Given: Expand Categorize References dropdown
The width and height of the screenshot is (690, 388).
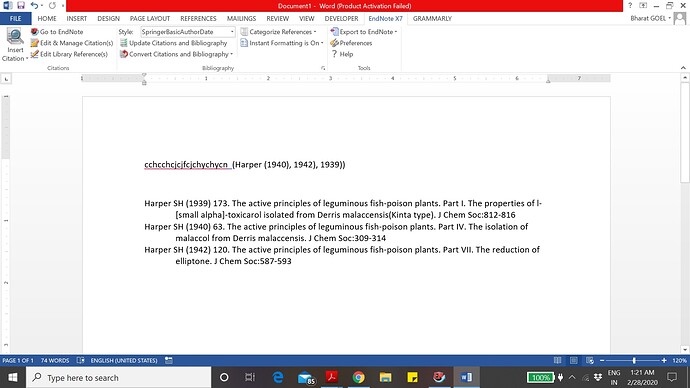Looking at the screenshot, I should [279, 32].
